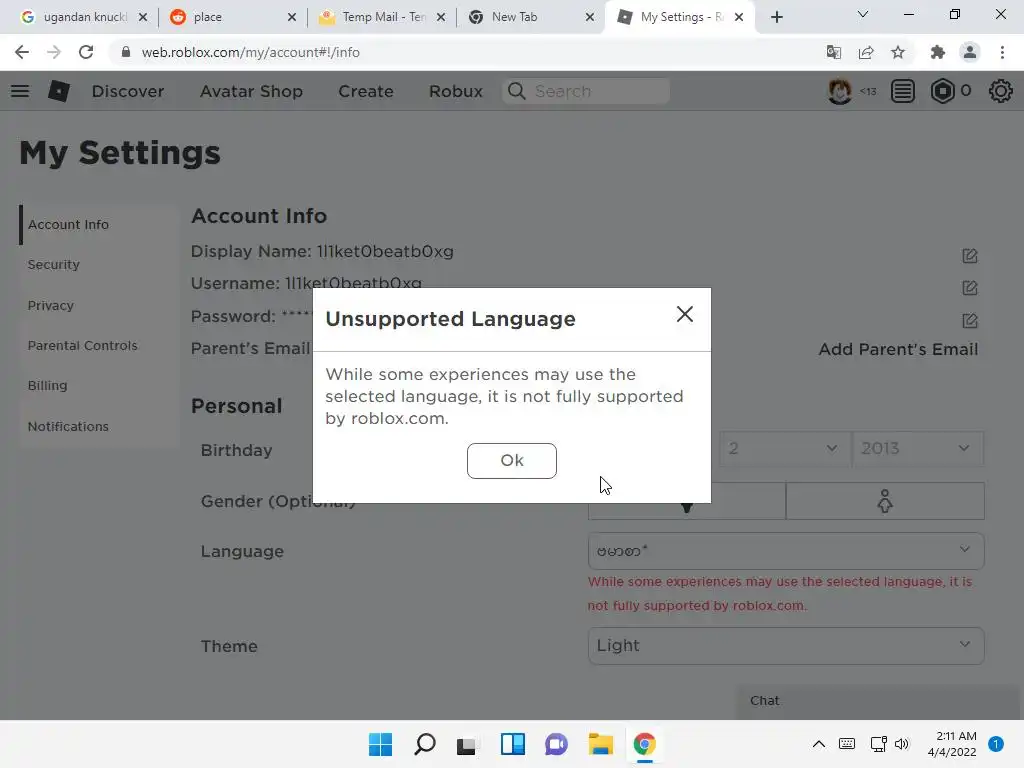Expand the birthday day dropdown showing 2
1024x768 pixels.
(784, 449)
